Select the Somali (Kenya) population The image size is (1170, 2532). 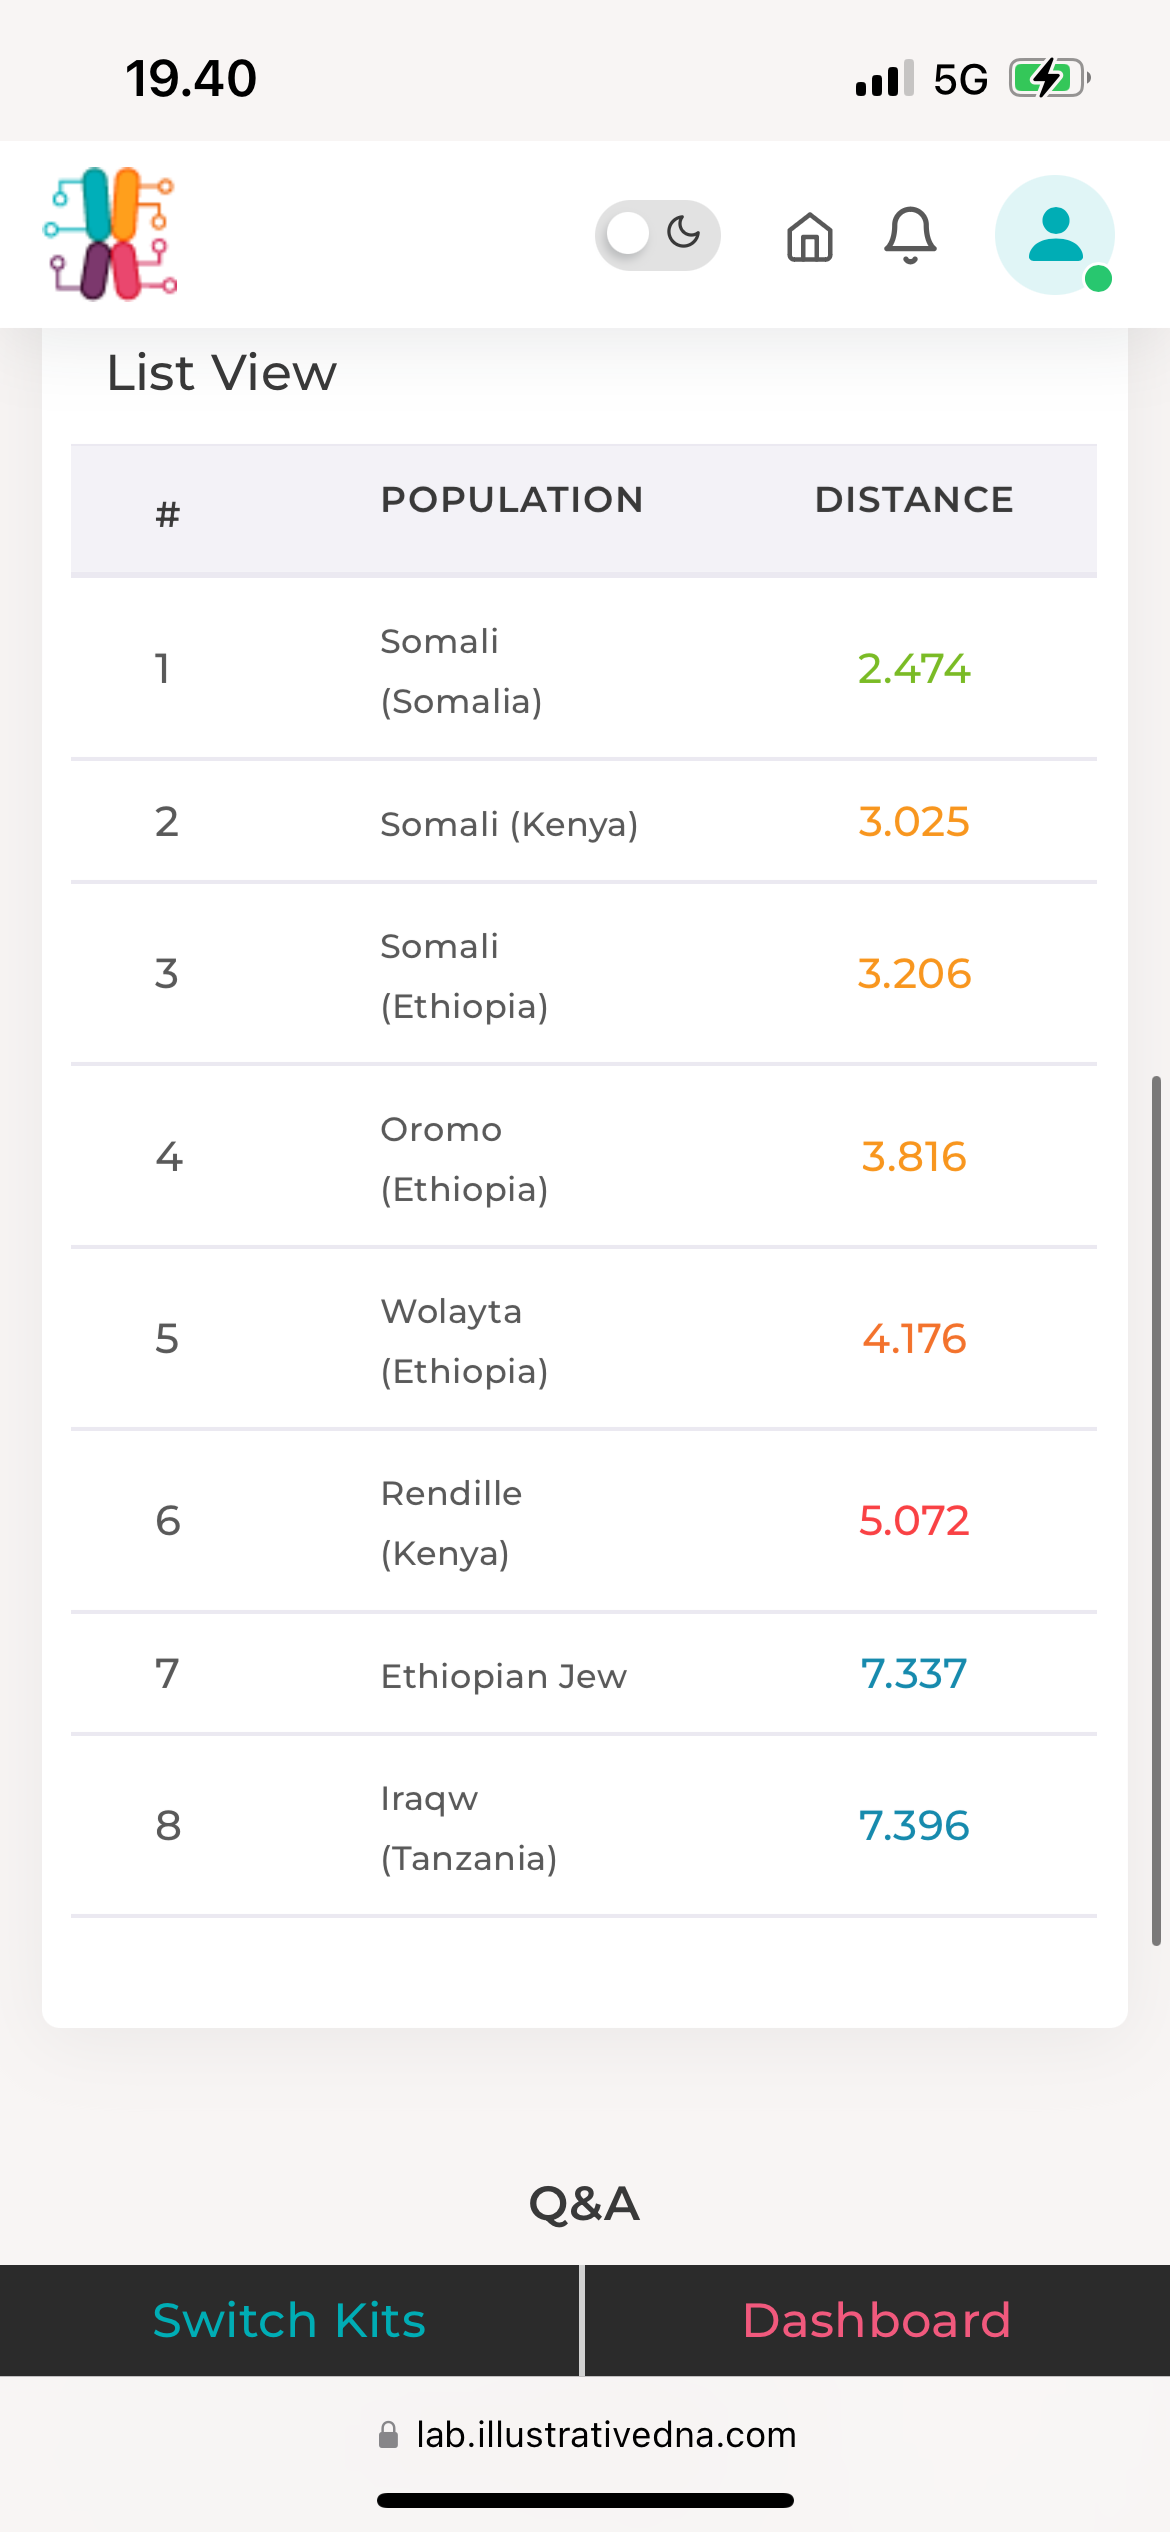click(509, 824)
